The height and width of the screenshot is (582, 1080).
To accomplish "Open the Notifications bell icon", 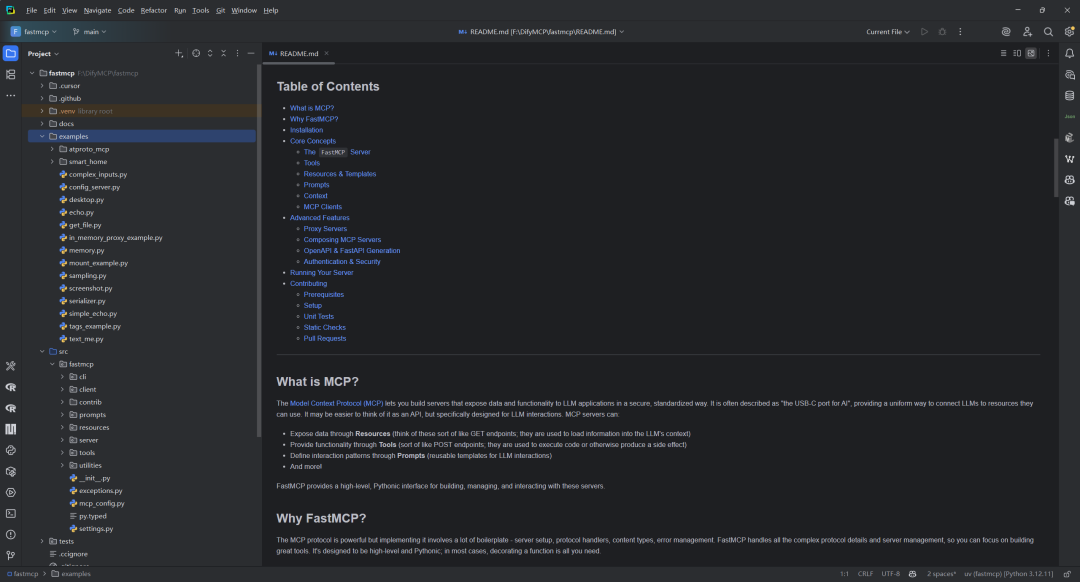I will coord(1069,53).
